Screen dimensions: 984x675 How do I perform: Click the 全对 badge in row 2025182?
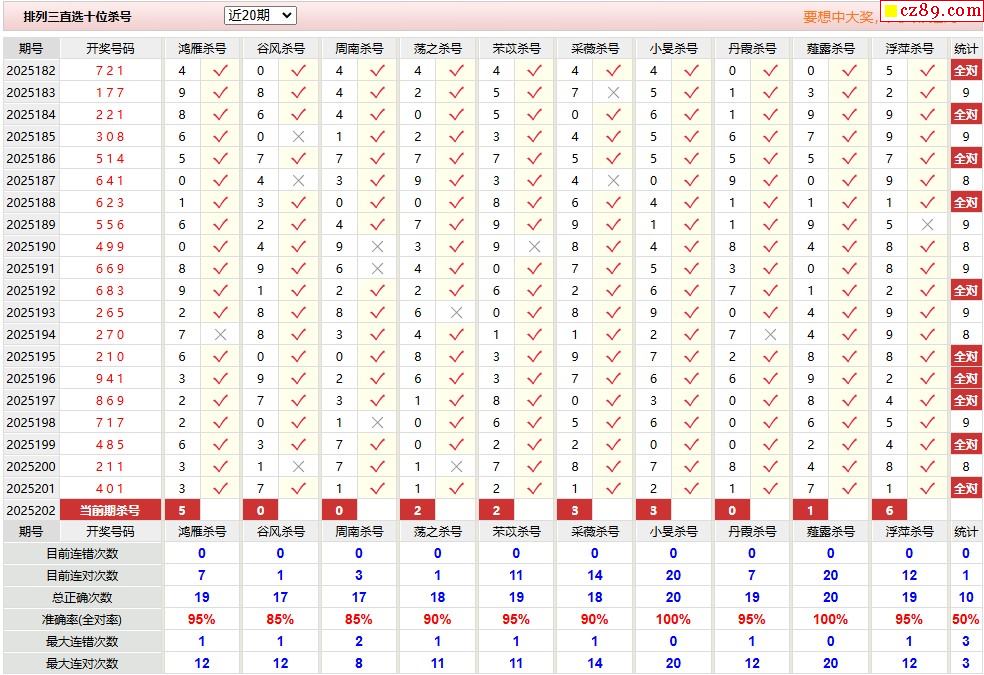[x=966, y=71]
